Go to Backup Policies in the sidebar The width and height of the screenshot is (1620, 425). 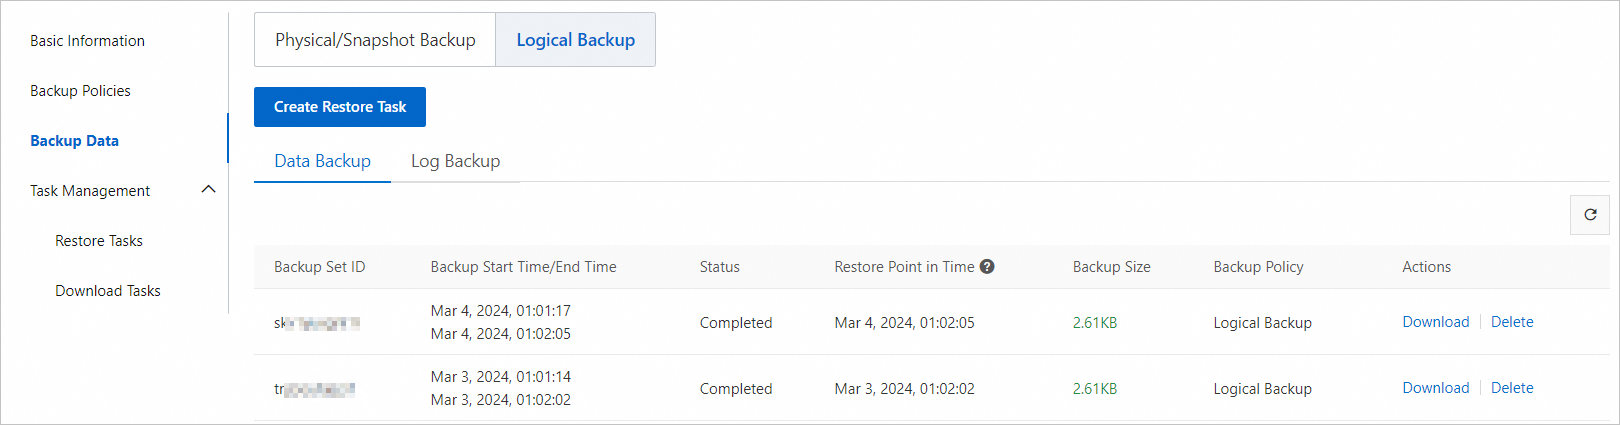(80, 91)
